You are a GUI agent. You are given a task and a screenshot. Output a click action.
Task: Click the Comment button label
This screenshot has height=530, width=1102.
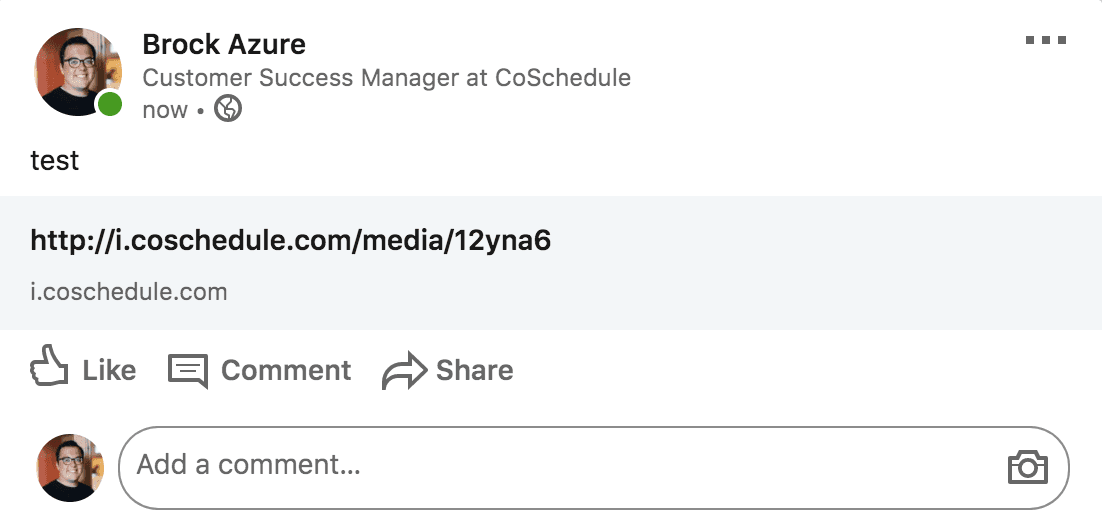point(285,370)
